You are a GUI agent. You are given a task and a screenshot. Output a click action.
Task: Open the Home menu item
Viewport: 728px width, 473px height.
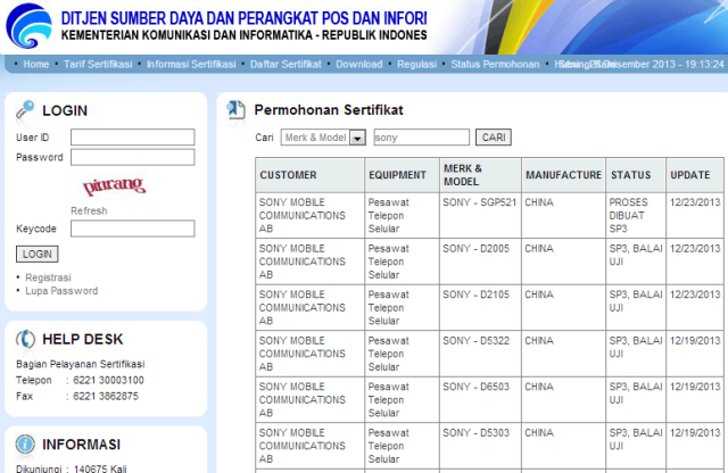36,64
